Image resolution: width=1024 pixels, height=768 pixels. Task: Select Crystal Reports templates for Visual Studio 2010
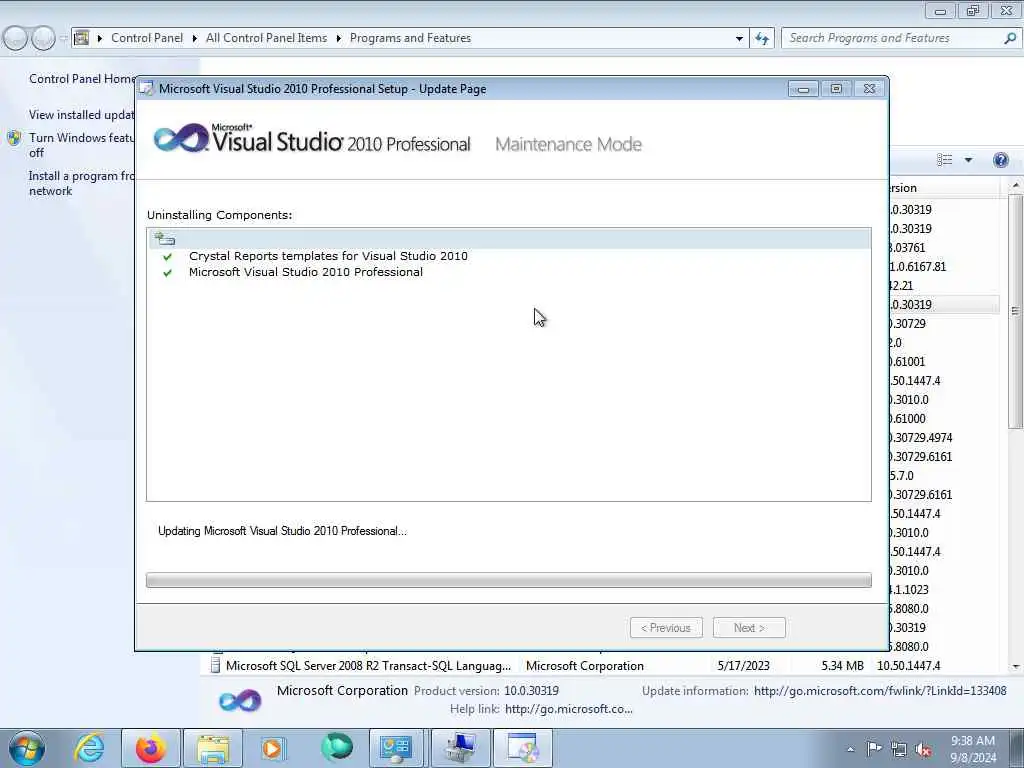point(328,256)
